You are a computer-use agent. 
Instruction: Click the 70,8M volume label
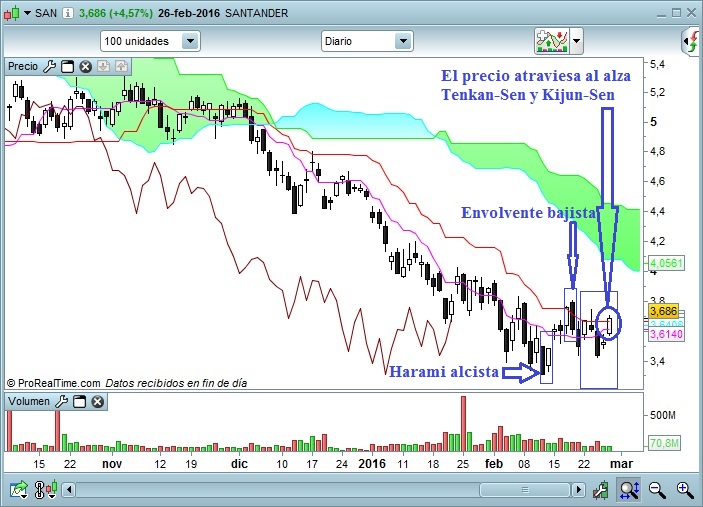coord(664,443)
